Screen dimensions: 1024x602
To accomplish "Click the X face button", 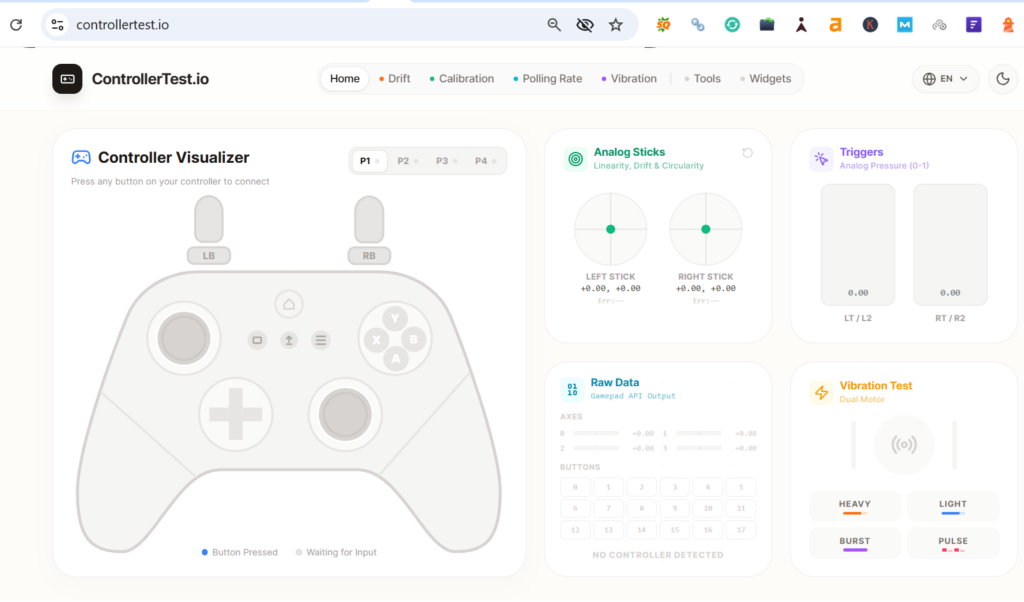I will [x=376, y=340].
